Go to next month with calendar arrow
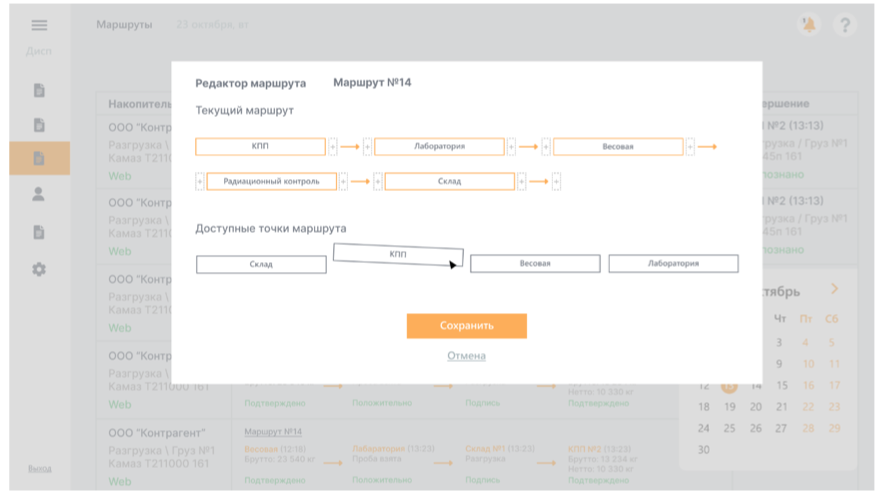This screenshot has width=883, height=501. tap(835, 289)
